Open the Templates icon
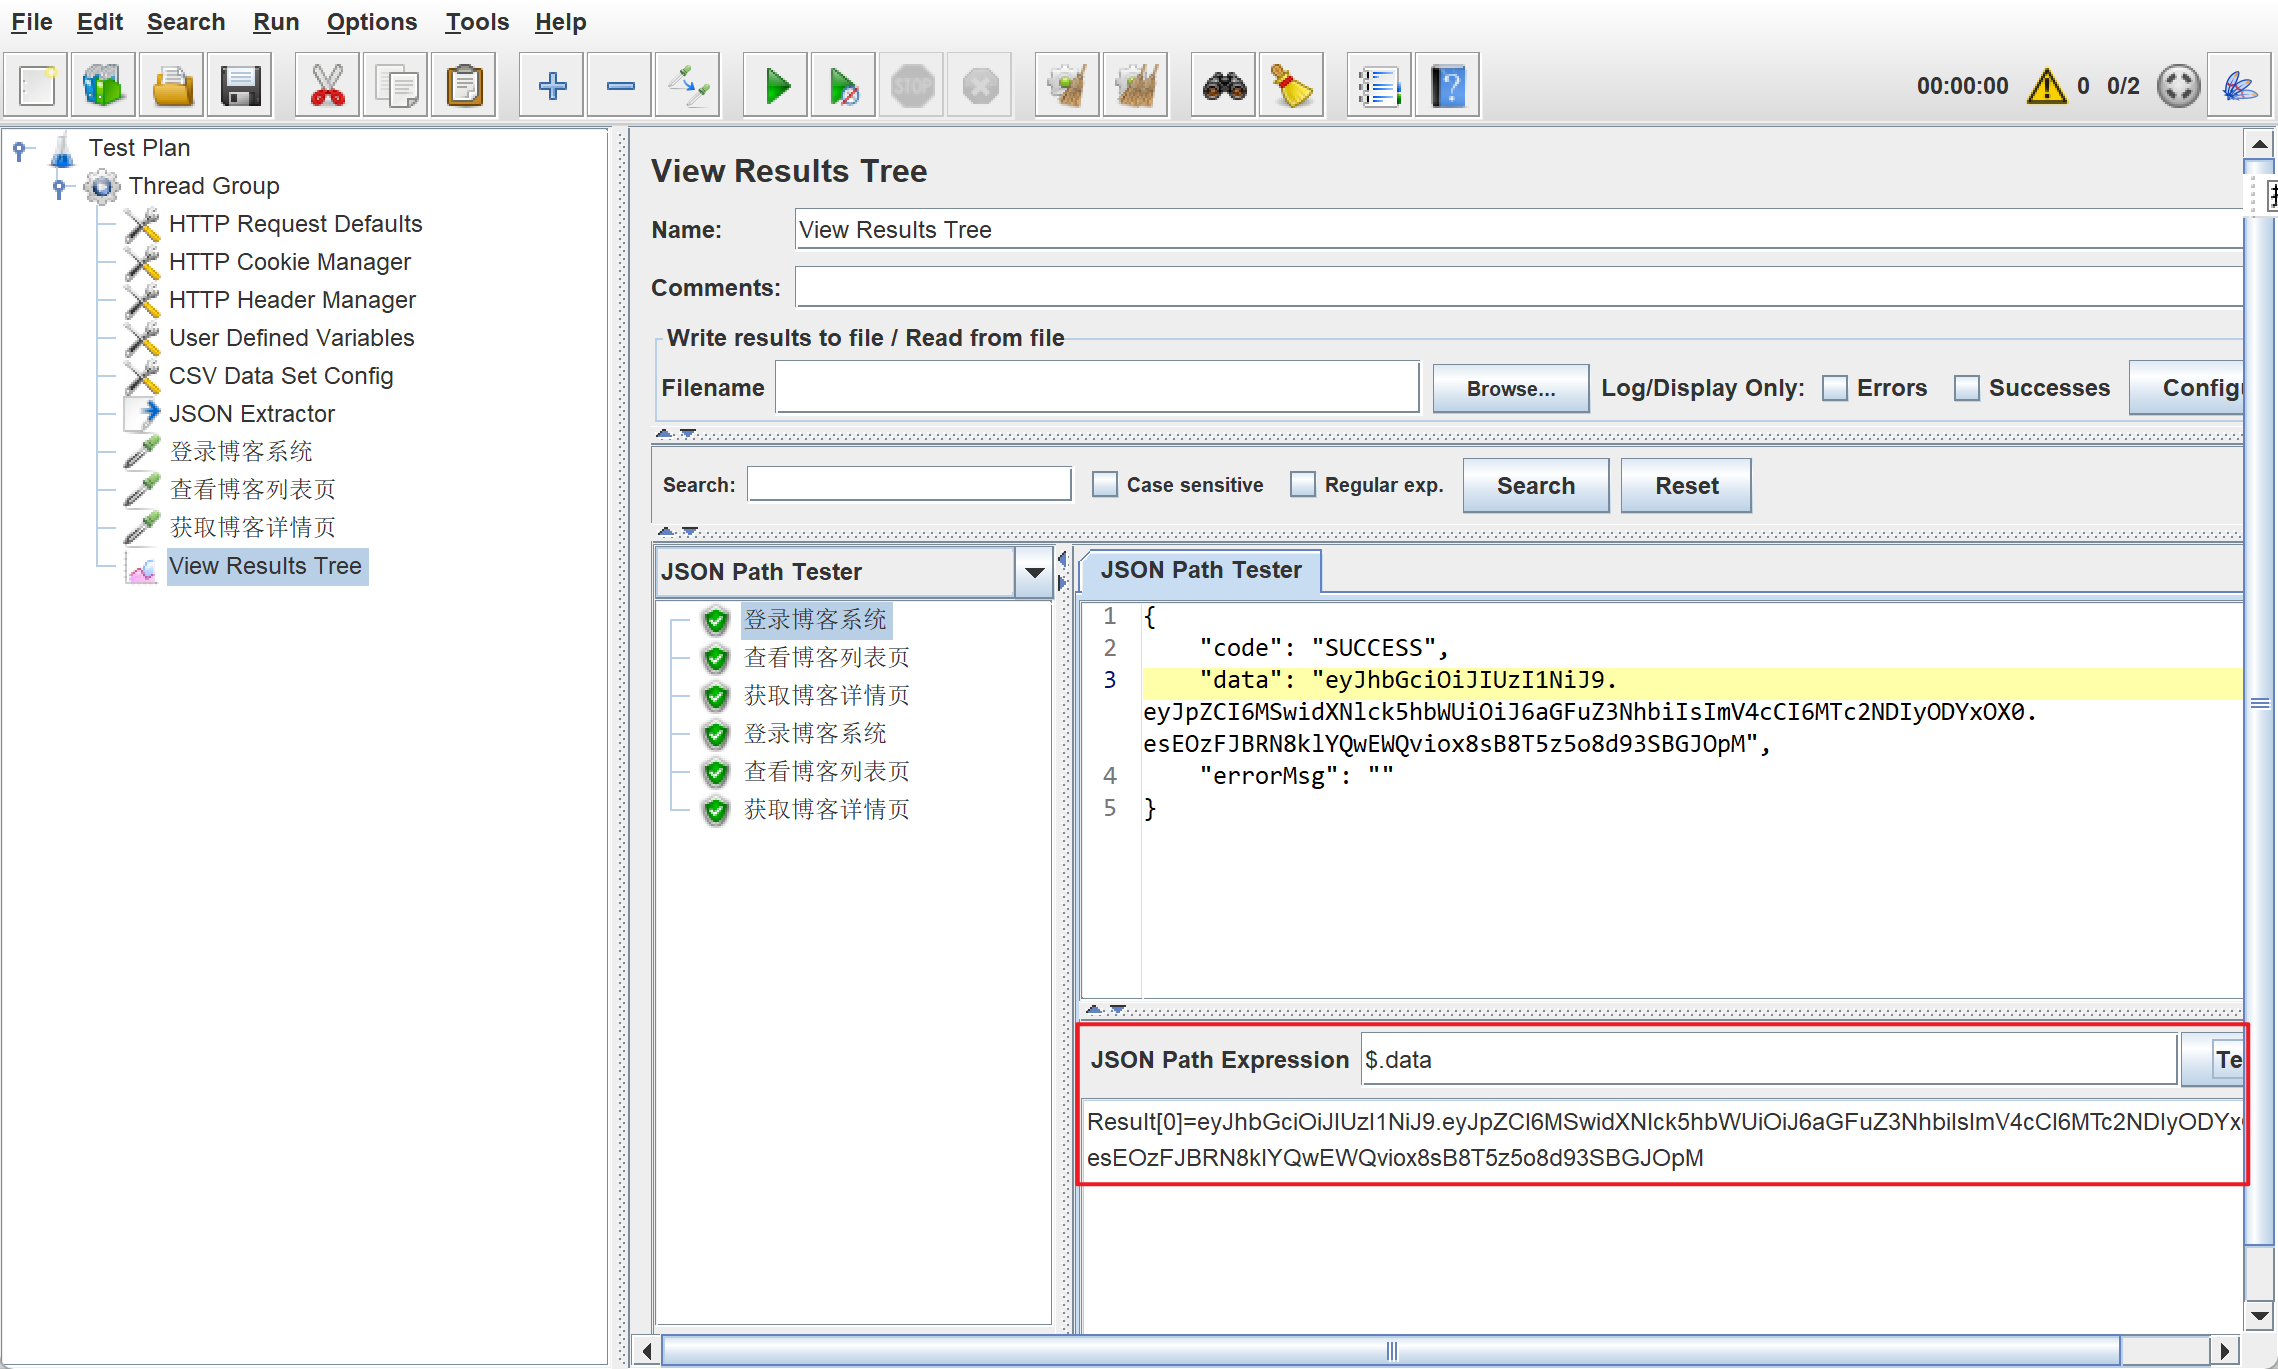The height and width of the screenshot is (1369, 2278). point(104,87)
